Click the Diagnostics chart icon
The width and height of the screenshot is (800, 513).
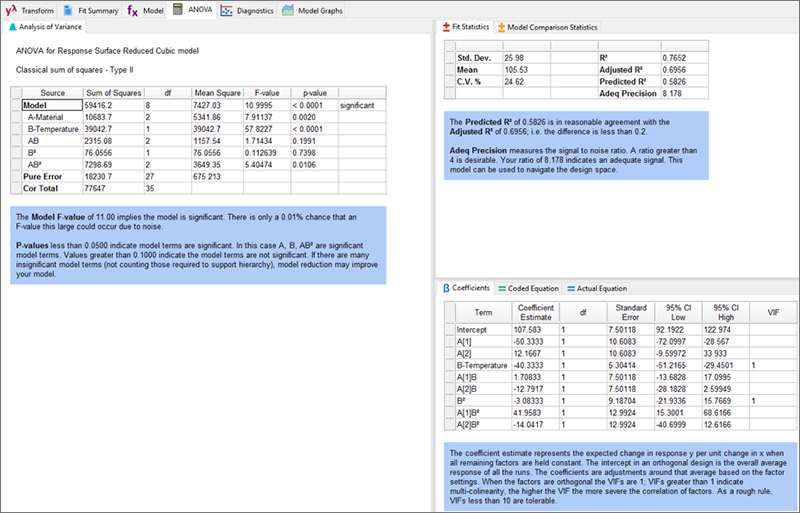click(x=227, y=9)
